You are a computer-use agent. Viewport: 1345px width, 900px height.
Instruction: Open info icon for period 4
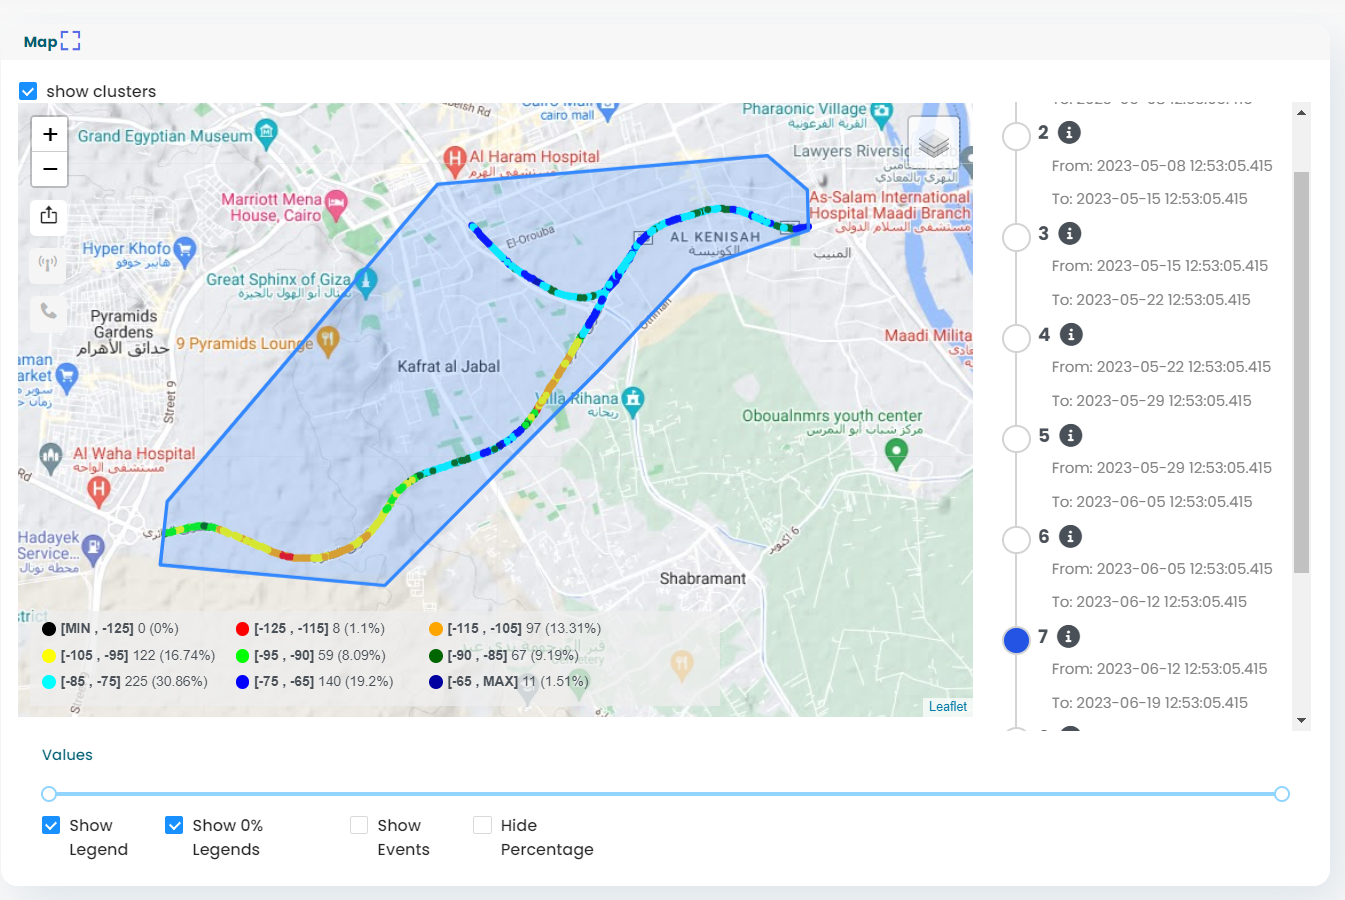(1071, 334)
